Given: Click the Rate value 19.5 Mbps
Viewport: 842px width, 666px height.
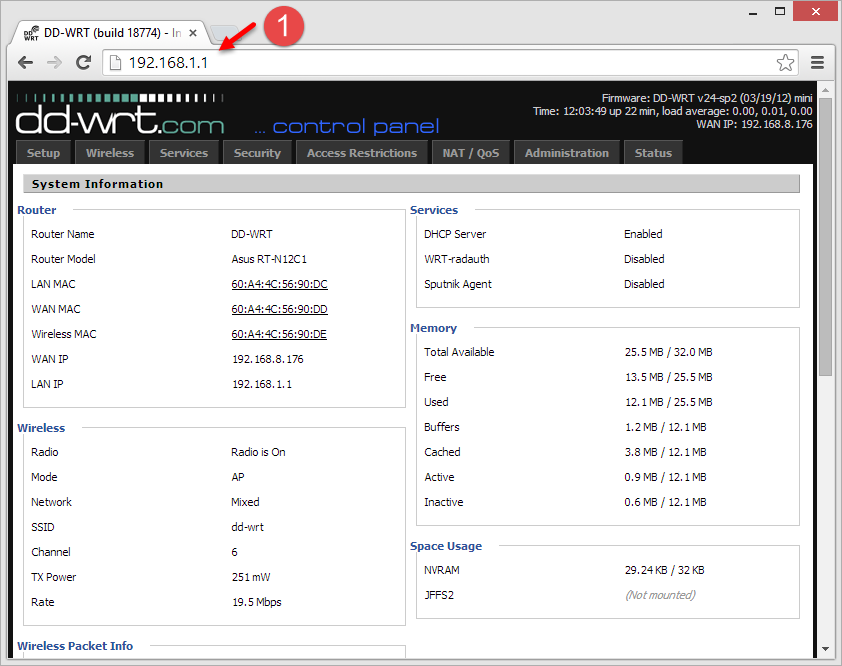Looking at the screenshot, I should (257, 602).
